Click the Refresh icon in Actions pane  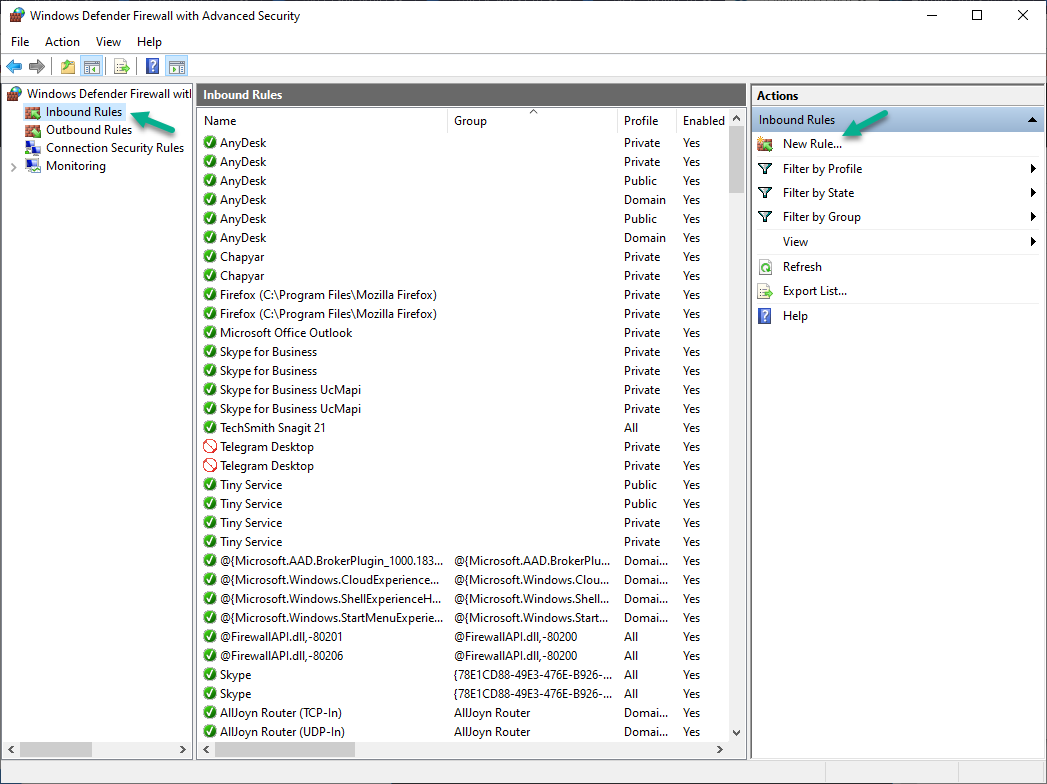point(765,267)
